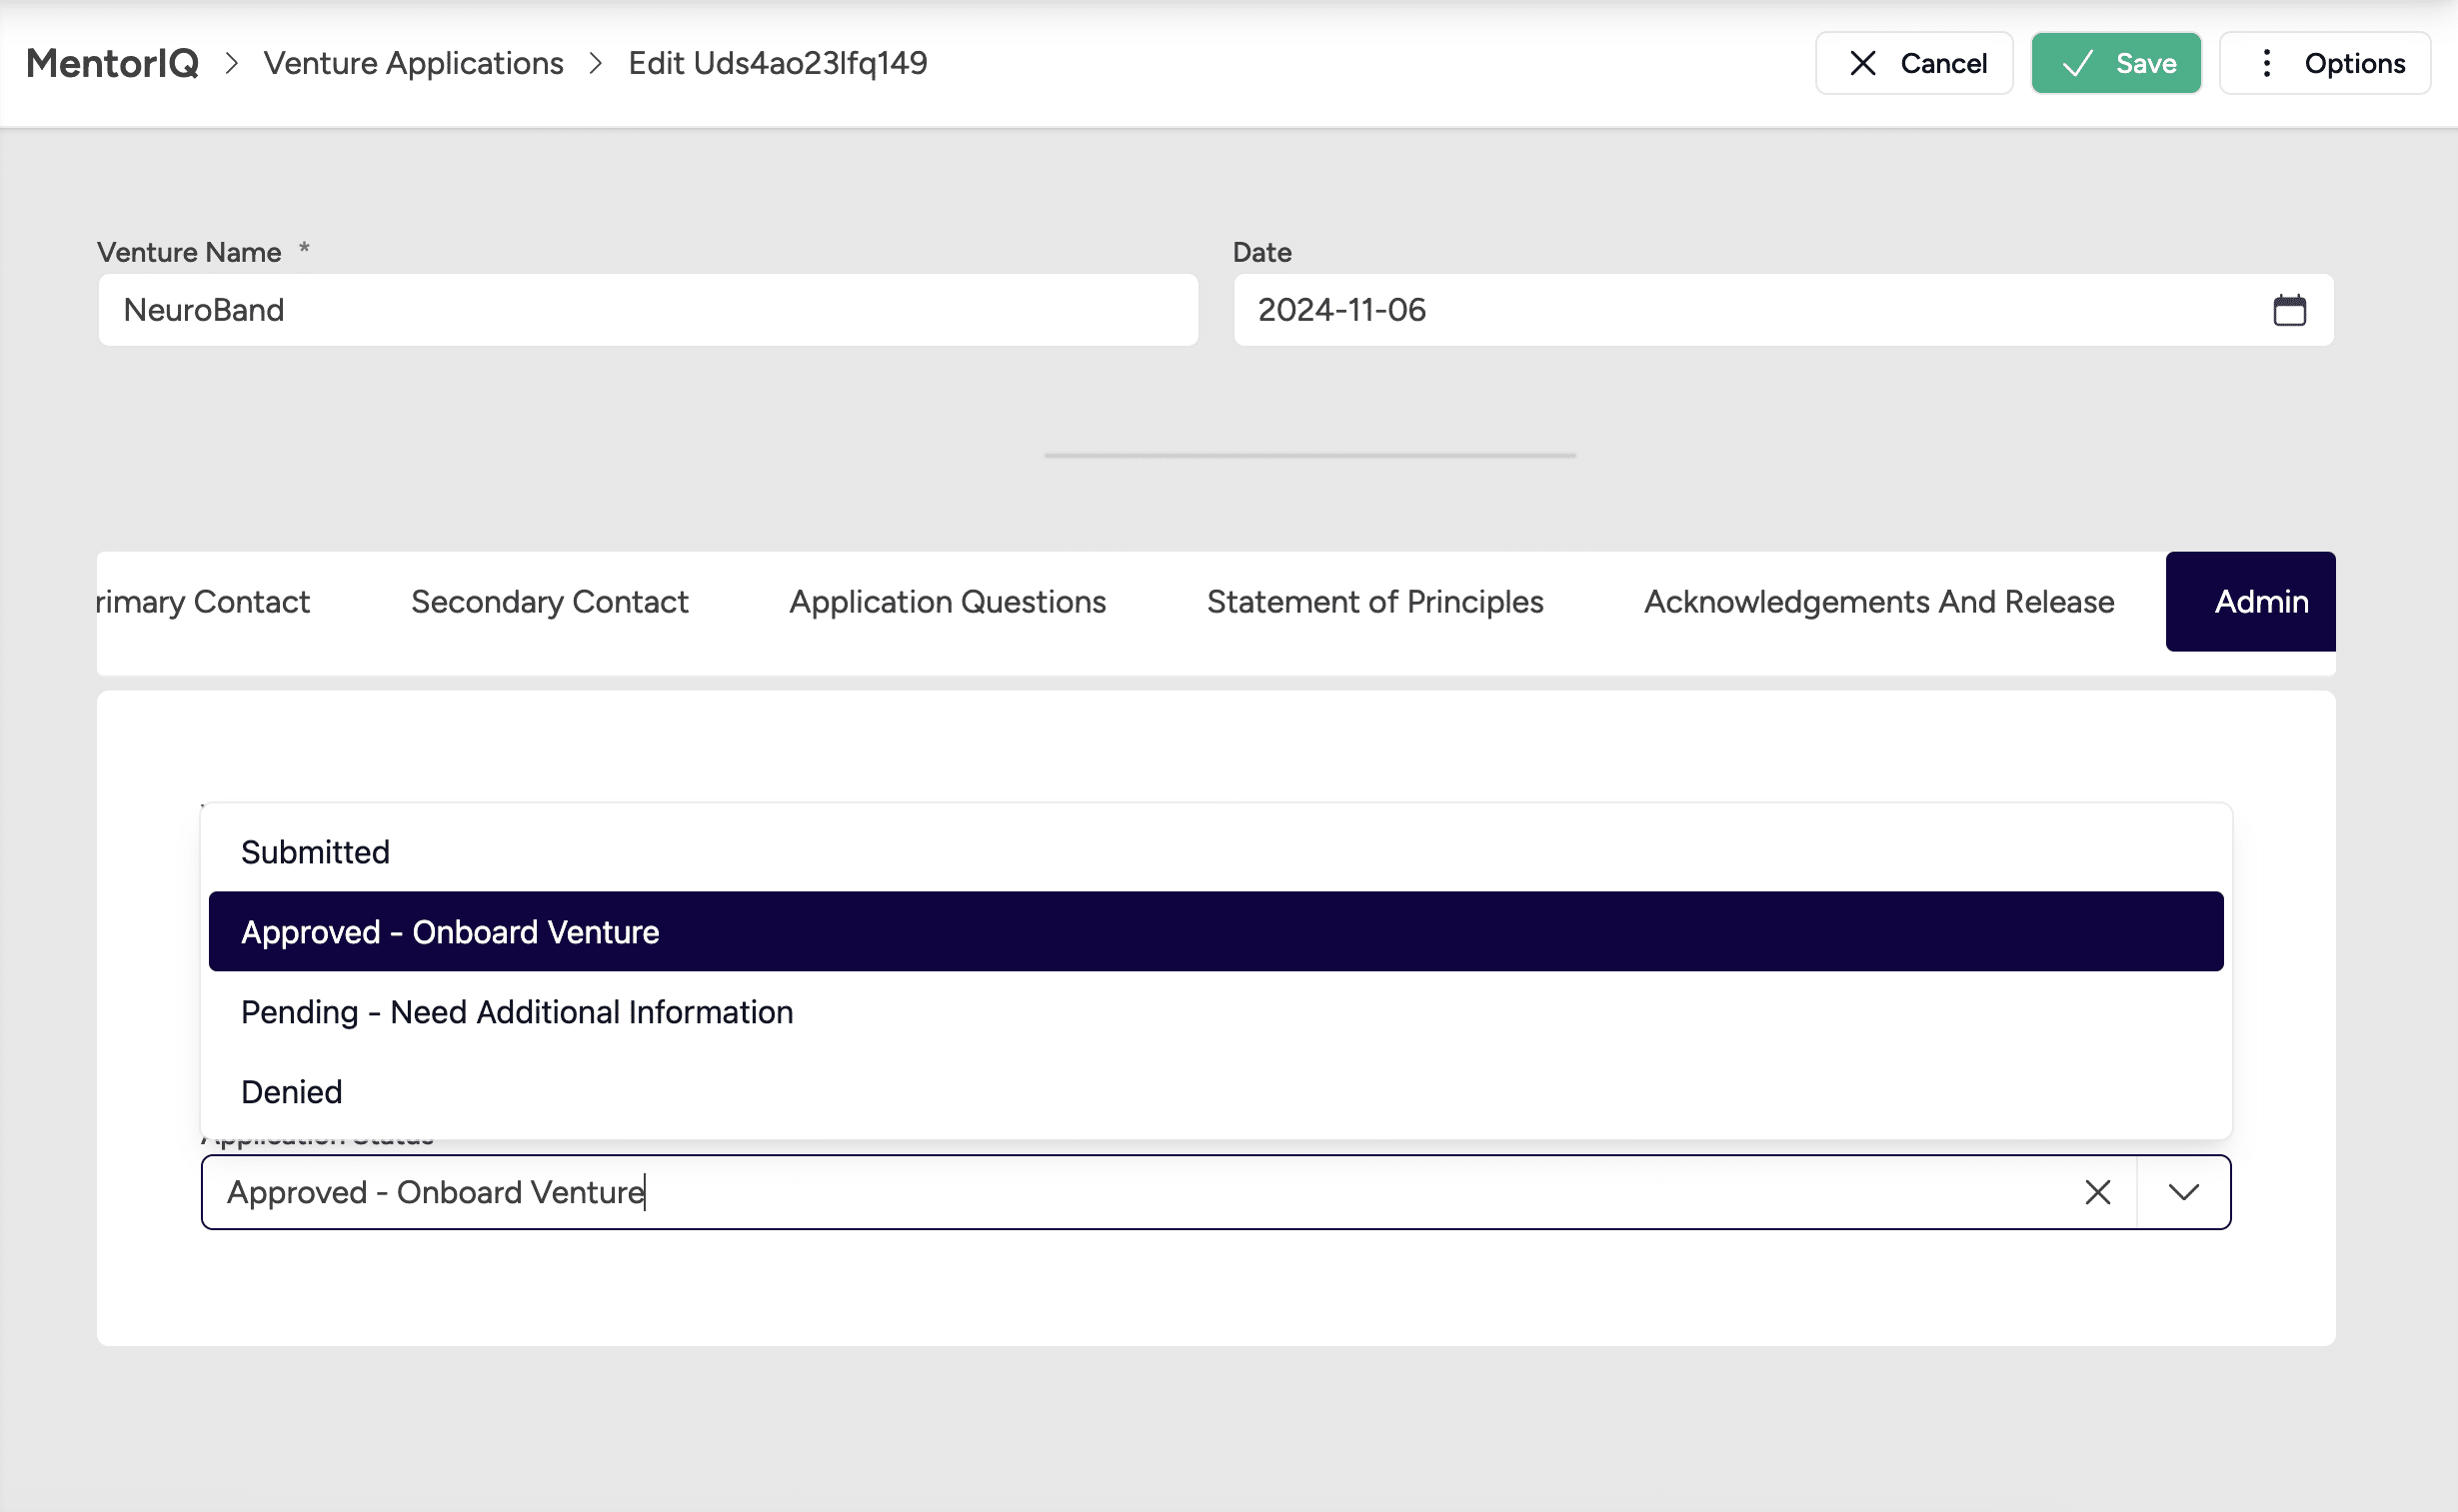Open the Application Questions tab

947,602
